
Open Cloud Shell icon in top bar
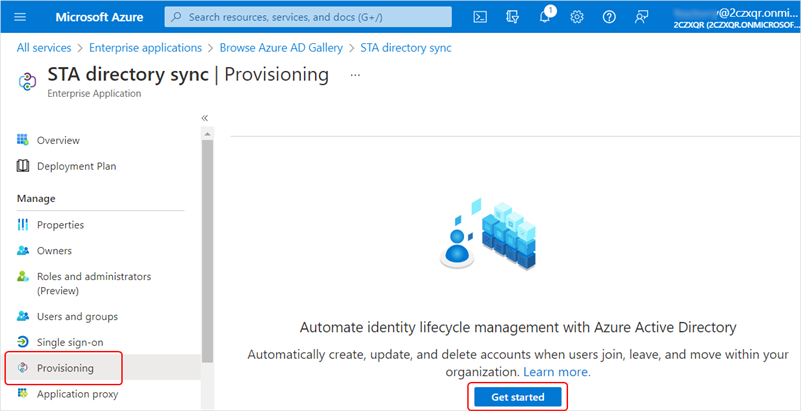[480, 17]
